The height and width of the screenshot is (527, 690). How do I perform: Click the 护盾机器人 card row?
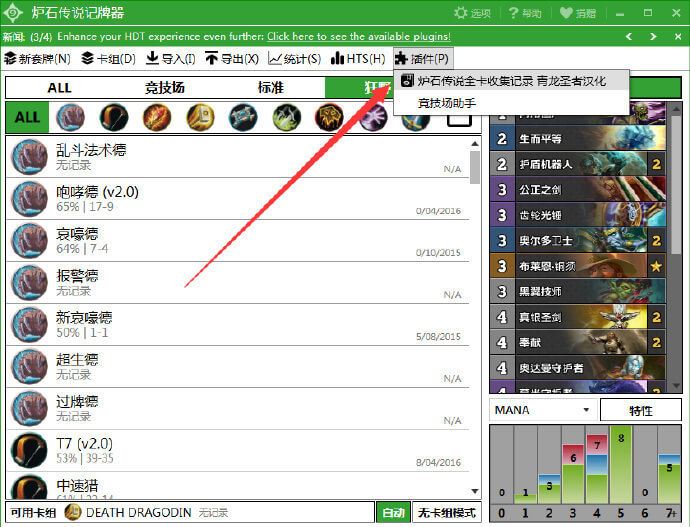pyautogui.click(x=578, y=164)
